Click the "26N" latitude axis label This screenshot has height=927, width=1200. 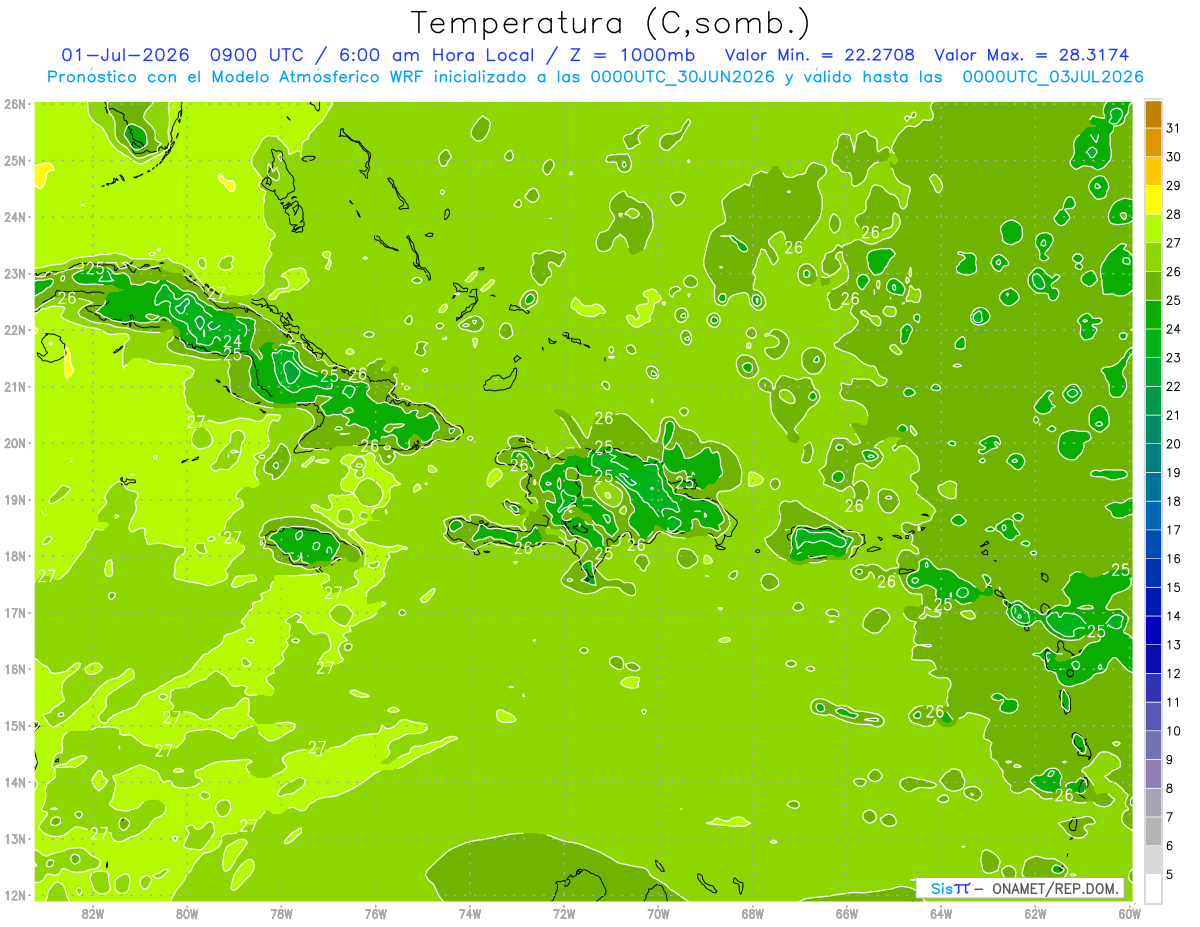coord(15,104)
